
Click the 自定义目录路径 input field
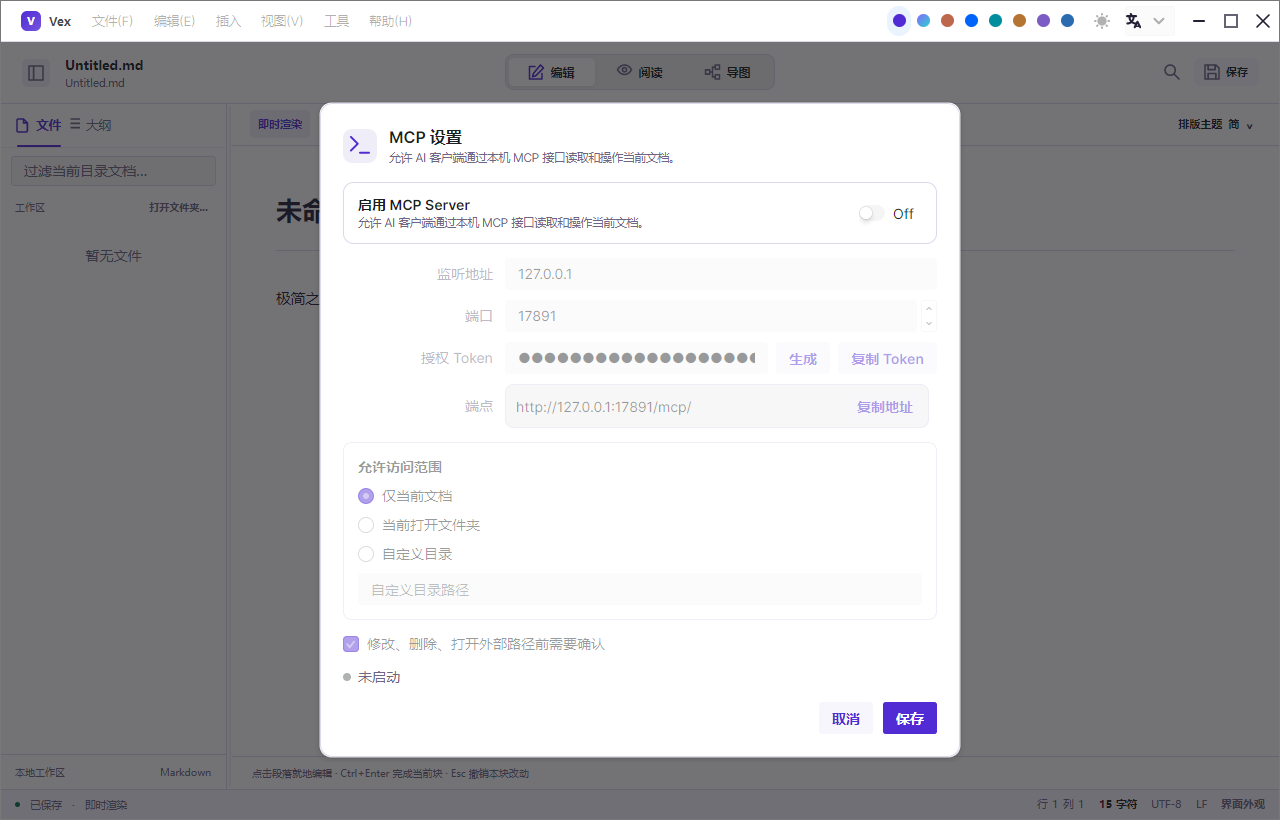[x=640, y=590]
